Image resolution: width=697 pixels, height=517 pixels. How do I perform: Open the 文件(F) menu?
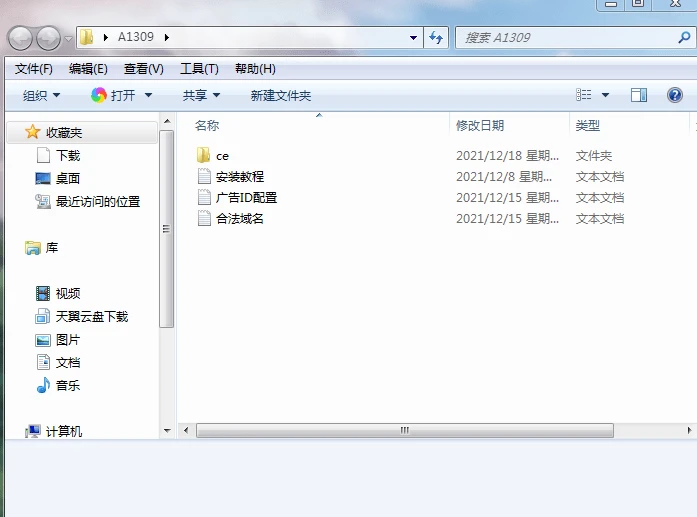click(34, 69)
